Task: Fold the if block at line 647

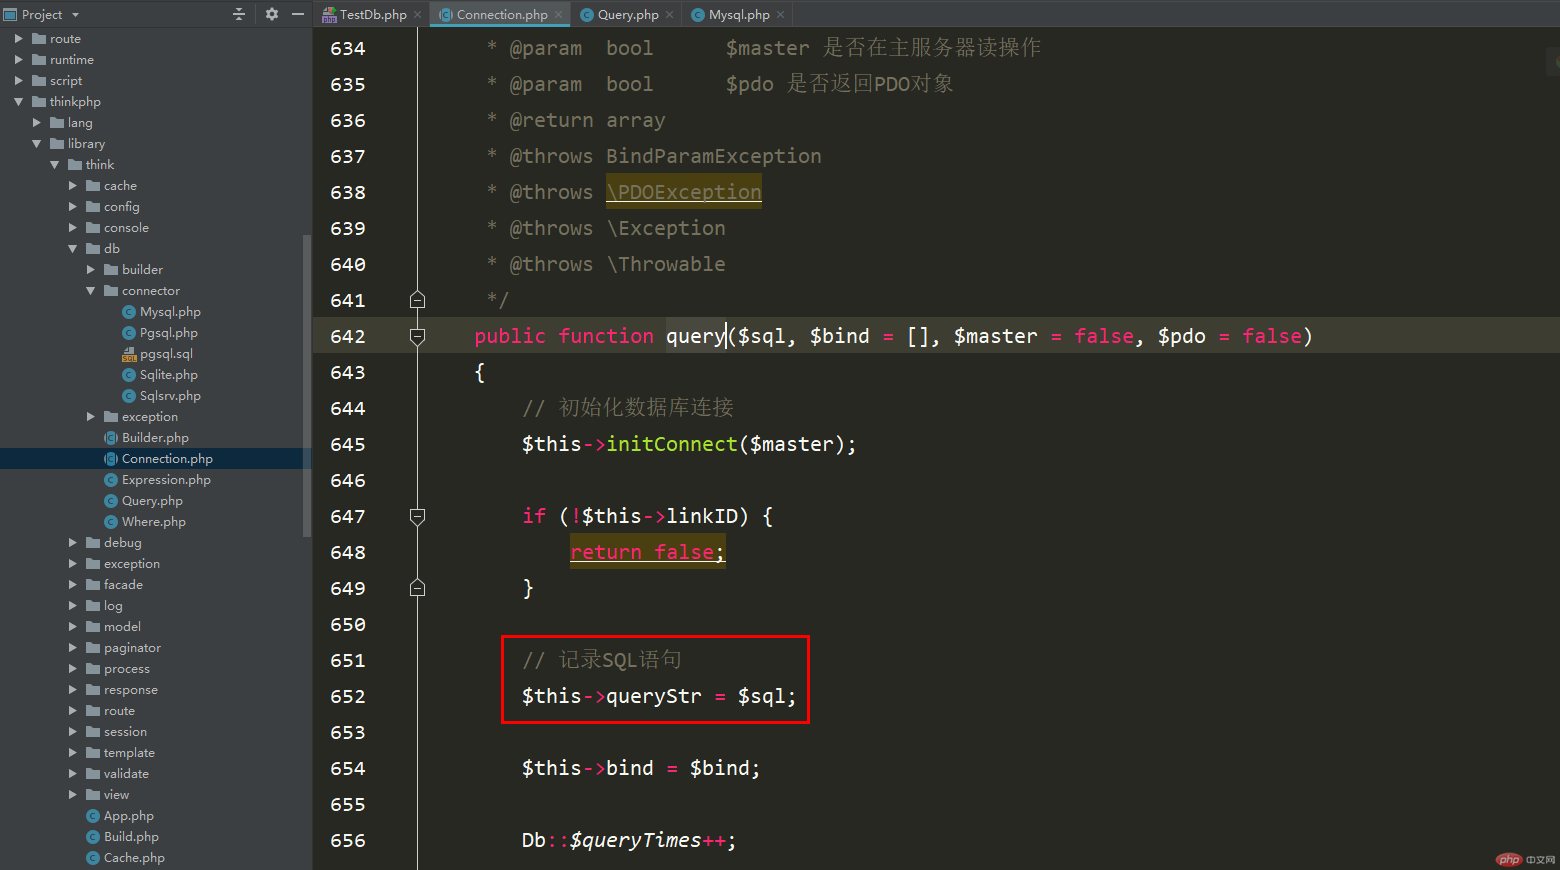Action: click(x=418, y=516)
